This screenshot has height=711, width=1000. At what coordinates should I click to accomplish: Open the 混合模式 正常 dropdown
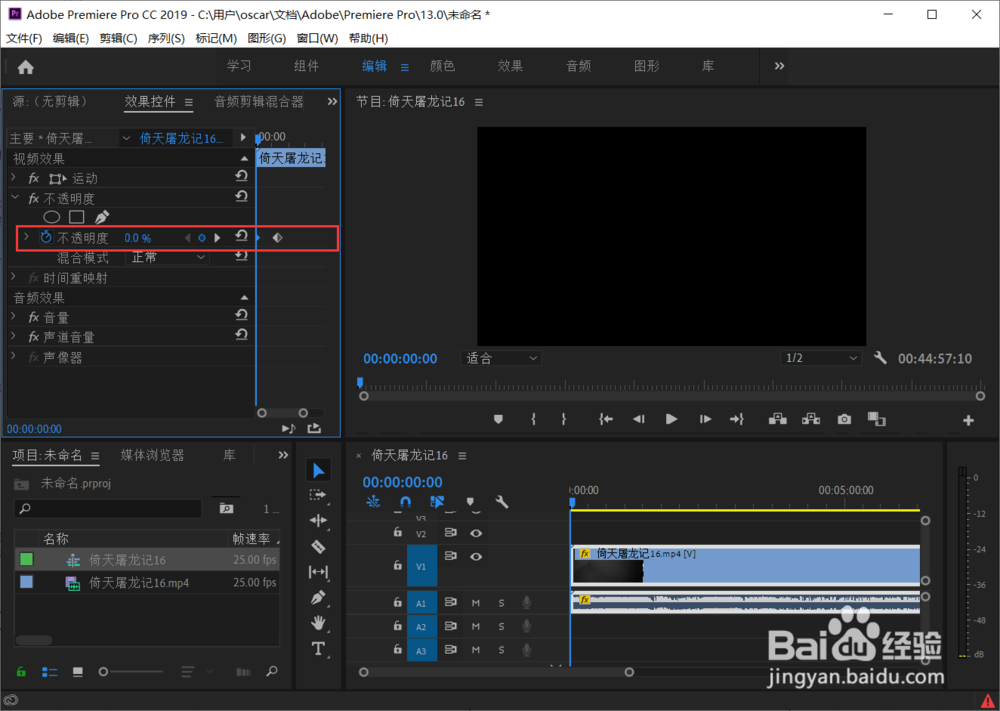[x=168, y=257]
